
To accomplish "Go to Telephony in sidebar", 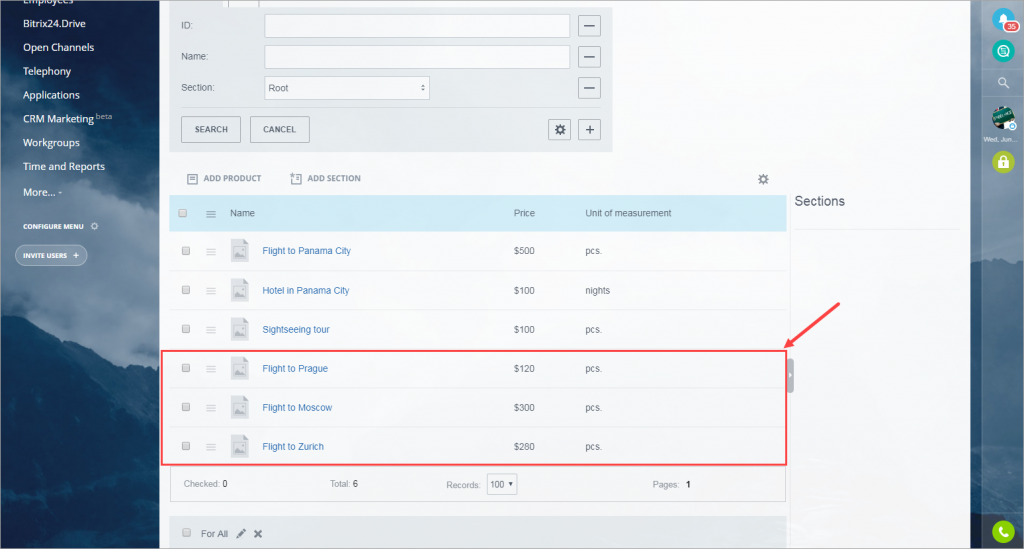I will click(47, 71).
